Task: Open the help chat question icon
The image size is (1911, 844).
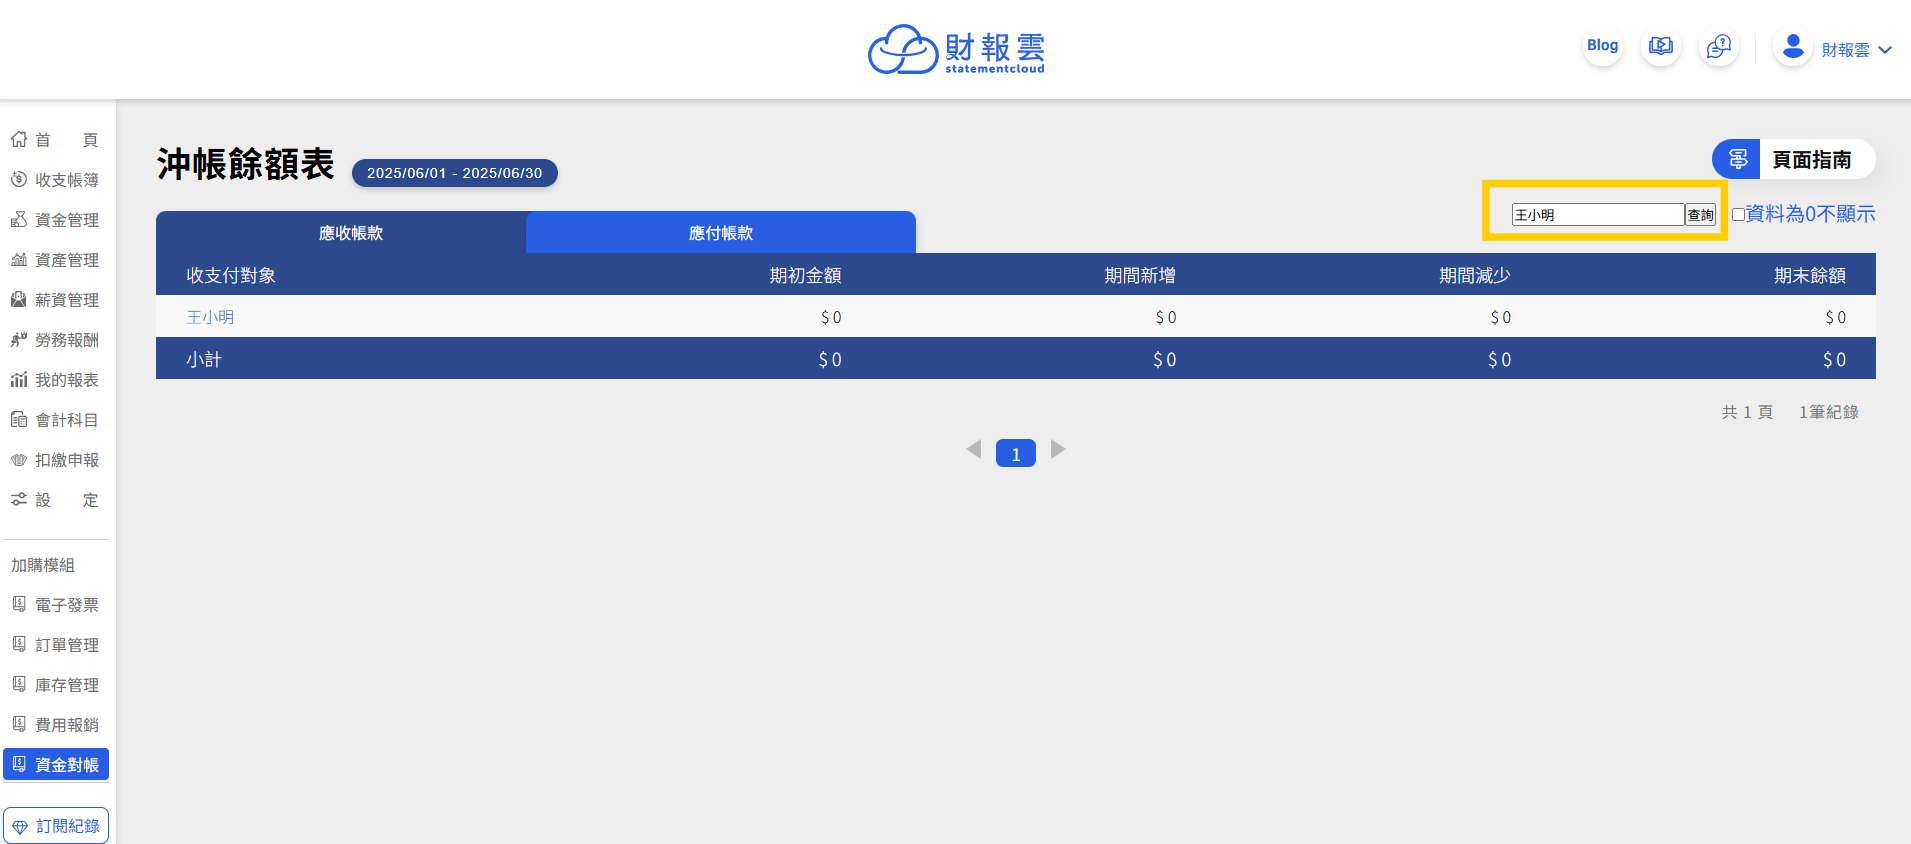Action: point(1719,46)
